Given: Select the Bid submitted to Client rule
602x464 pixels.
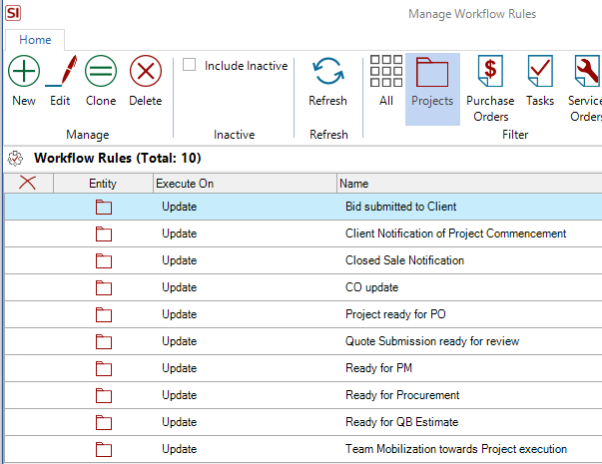Looking at the screenshot, I should coord(400,207).
